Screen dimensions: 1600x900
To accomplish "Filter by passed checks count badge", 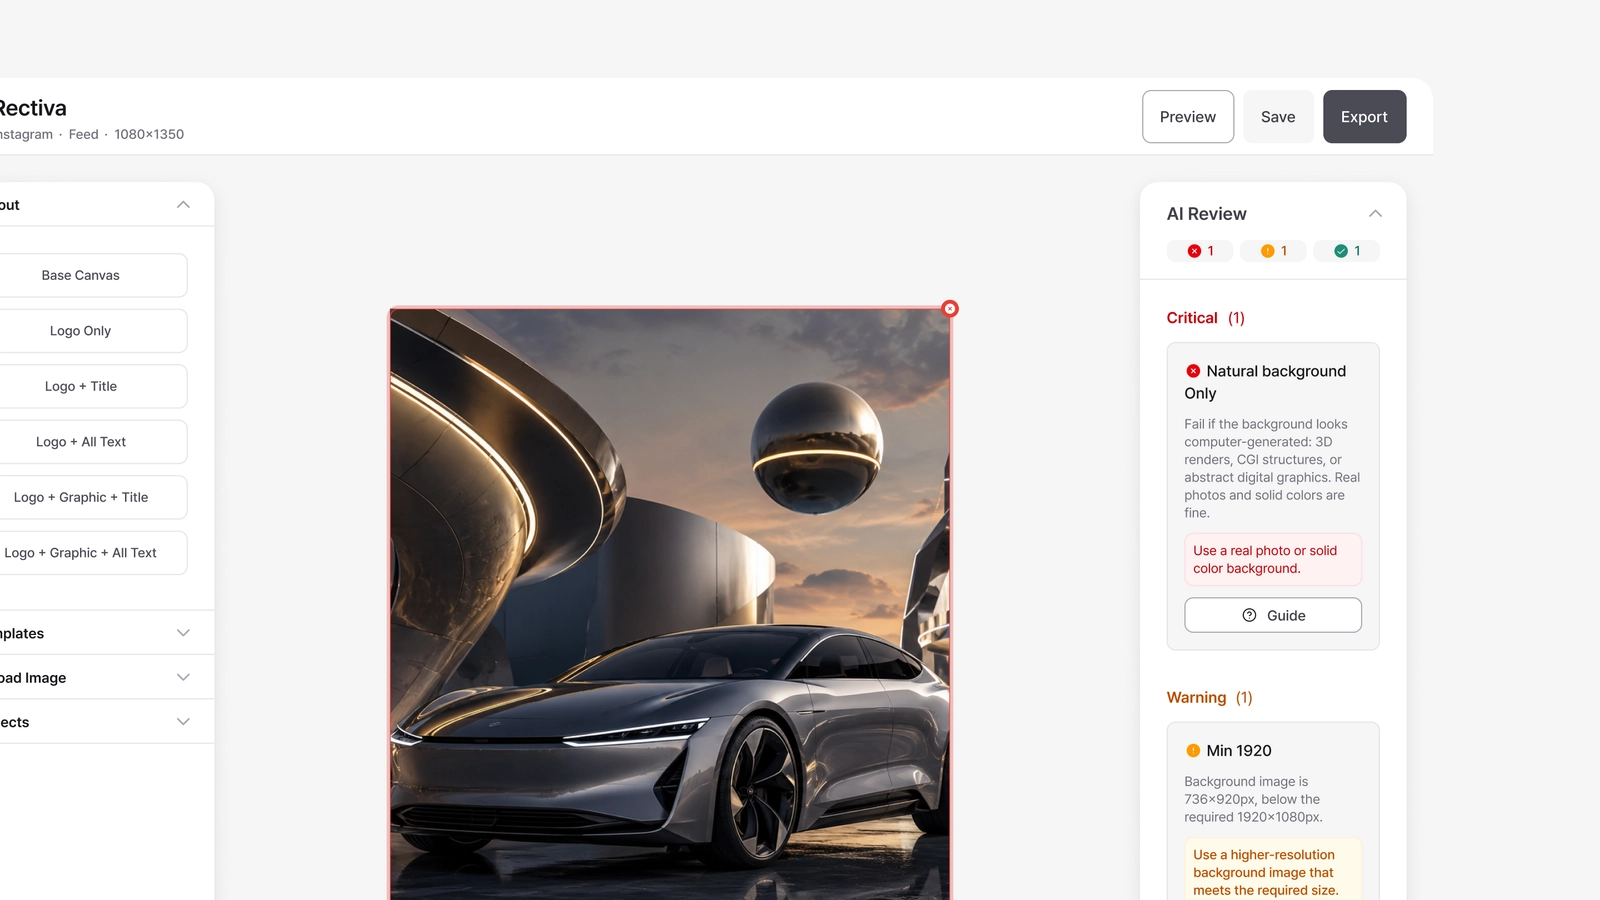I will tap(1347, 251).
